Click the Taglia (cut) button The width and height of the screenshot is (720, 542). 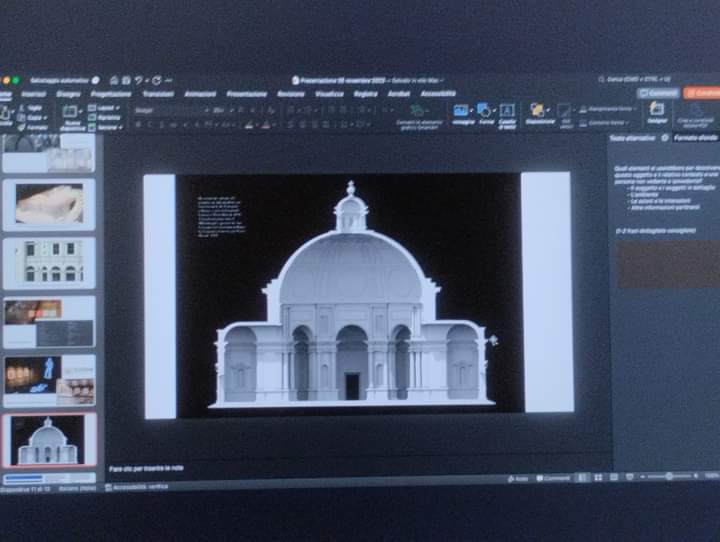pyautogui.click(x=30, y=108)
